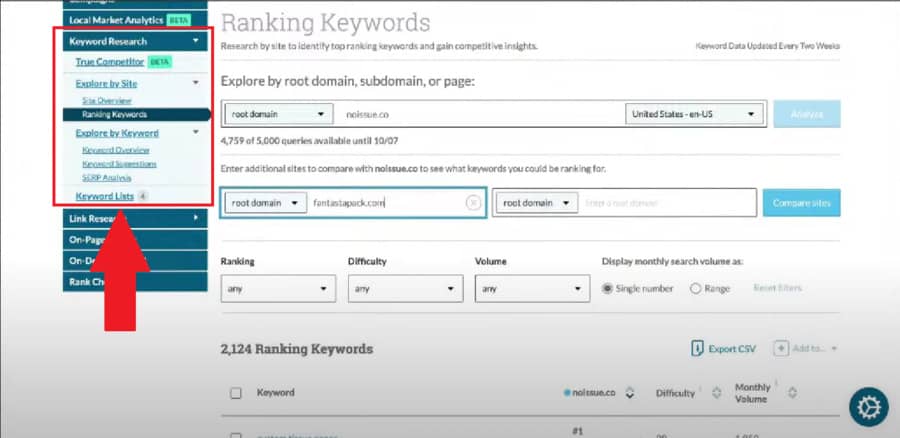Screen dimensions: 900x438
Task: Select the Range radio option
Action: [696, 289]
